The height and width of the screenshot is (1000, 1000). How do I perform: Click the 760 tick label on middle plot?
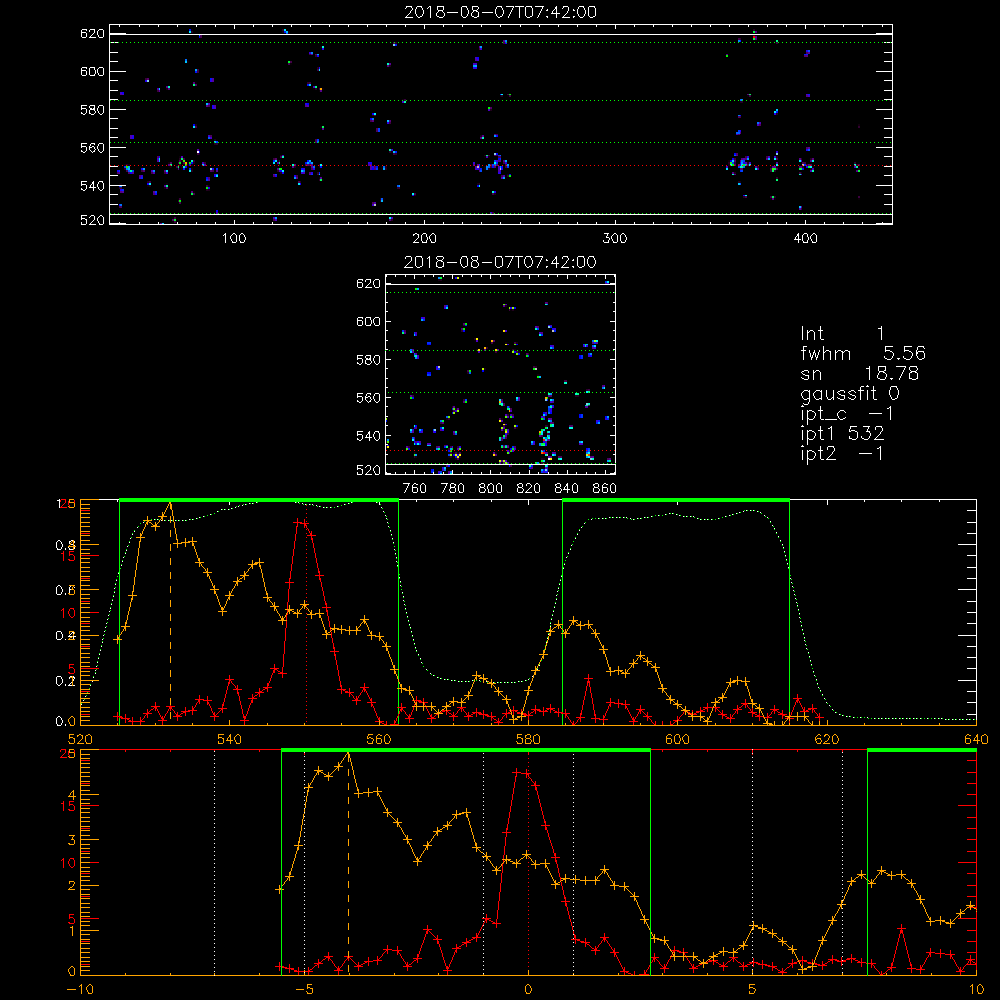tap(415, 489)
